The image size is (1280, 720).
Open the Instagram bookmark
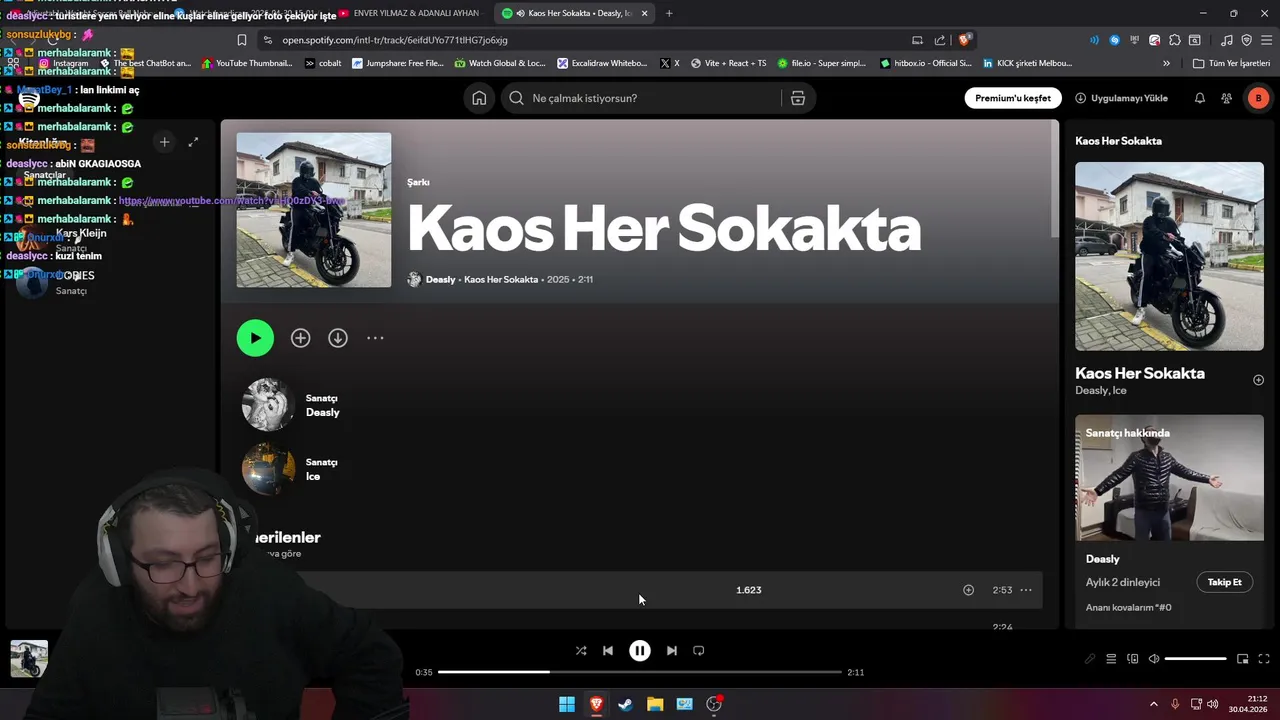[63, 63]
